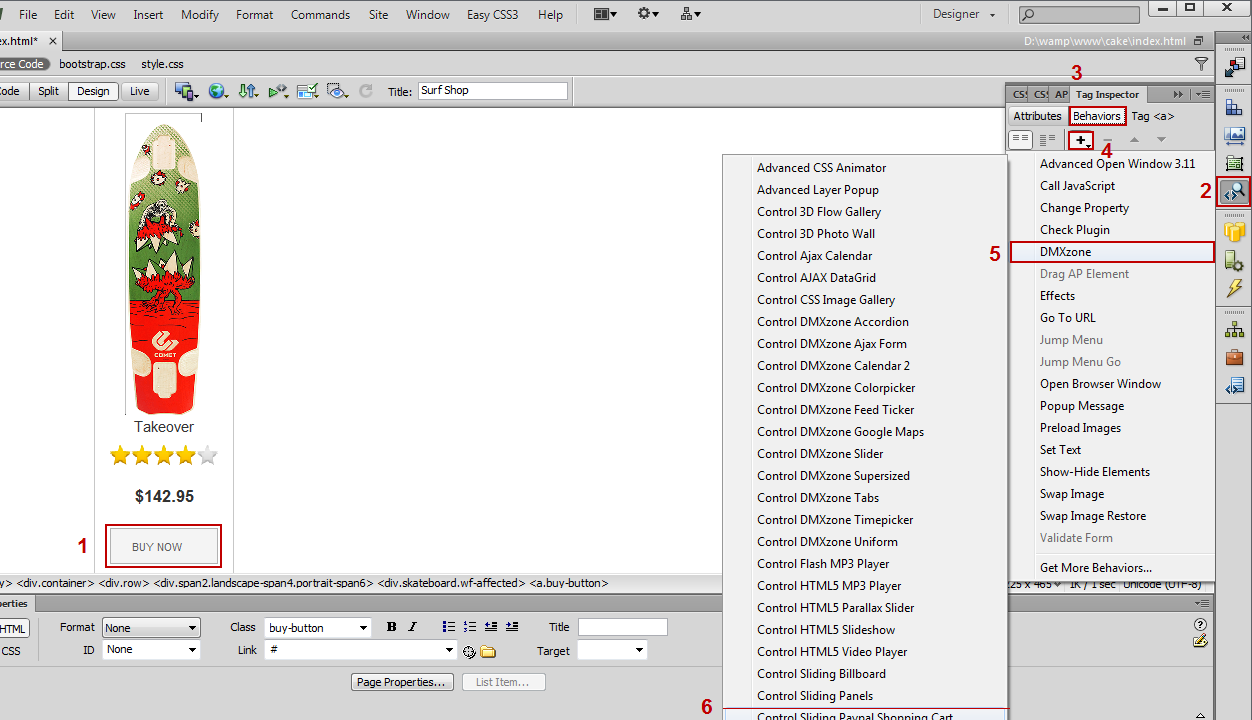Image resolution: width=1252 pixels, height=720 pixels.
Task: Select a.buy-button in tag selector
Action: tap(568, 583)
